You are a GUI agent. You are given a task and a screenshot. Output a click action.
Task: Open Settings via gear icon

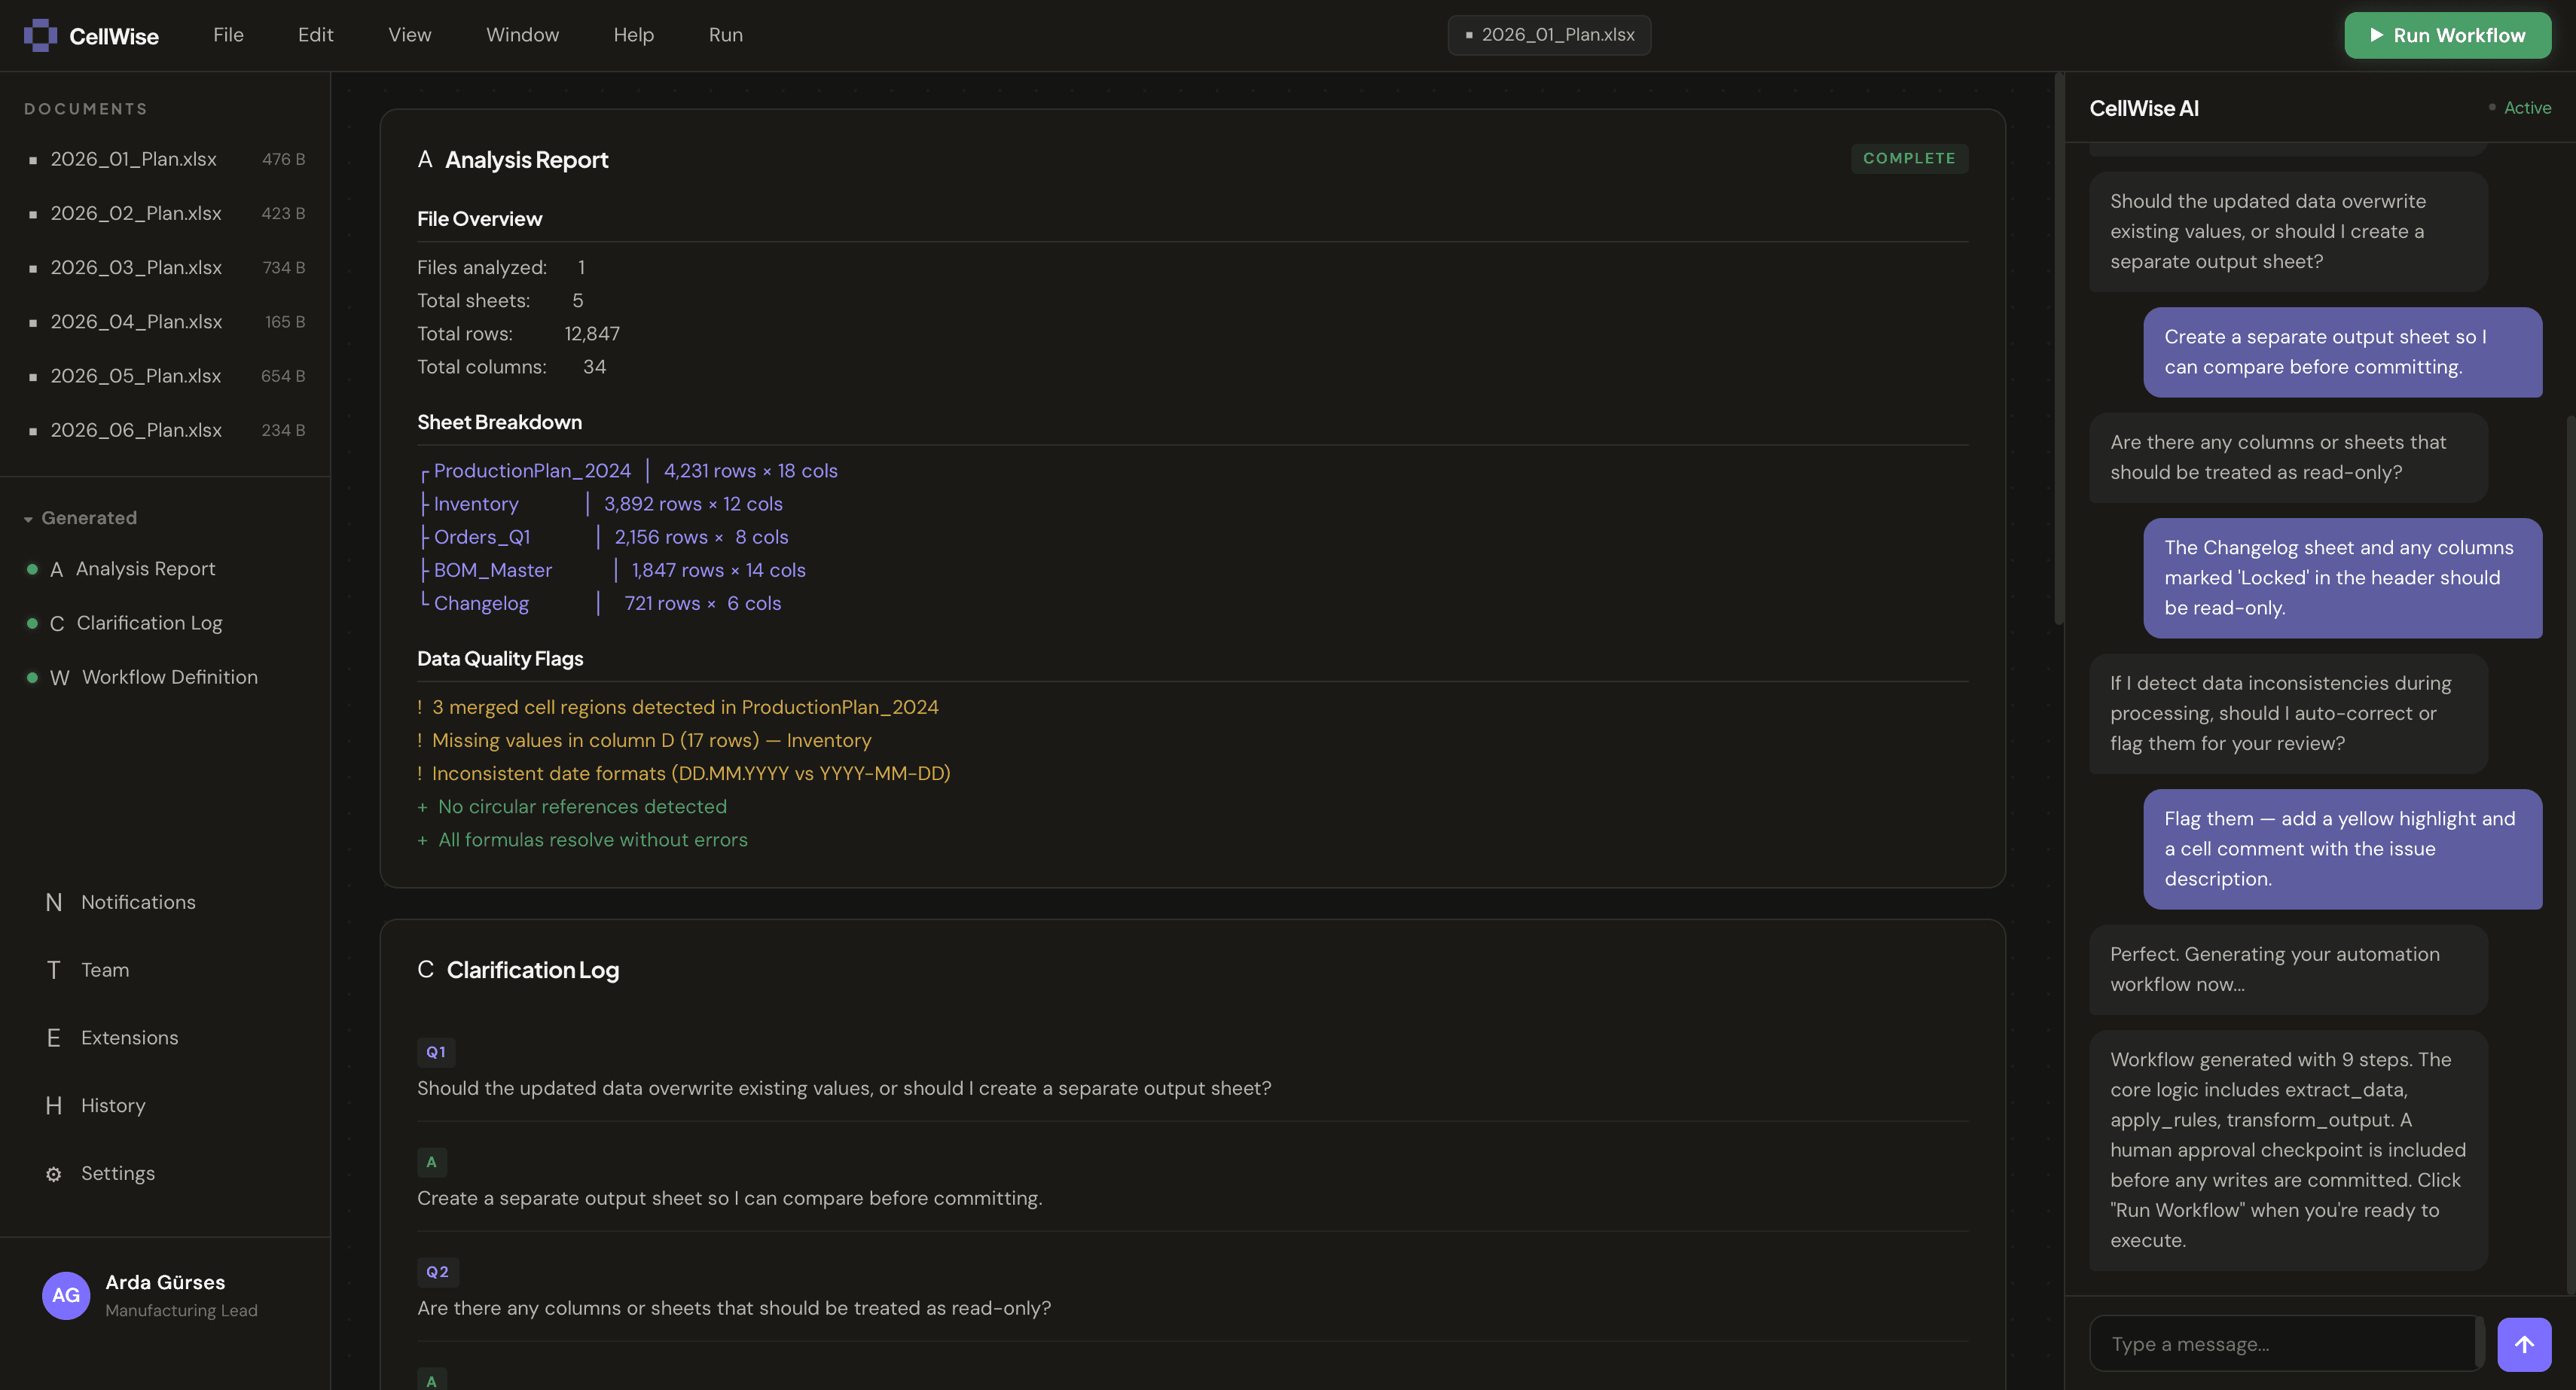54,1174
